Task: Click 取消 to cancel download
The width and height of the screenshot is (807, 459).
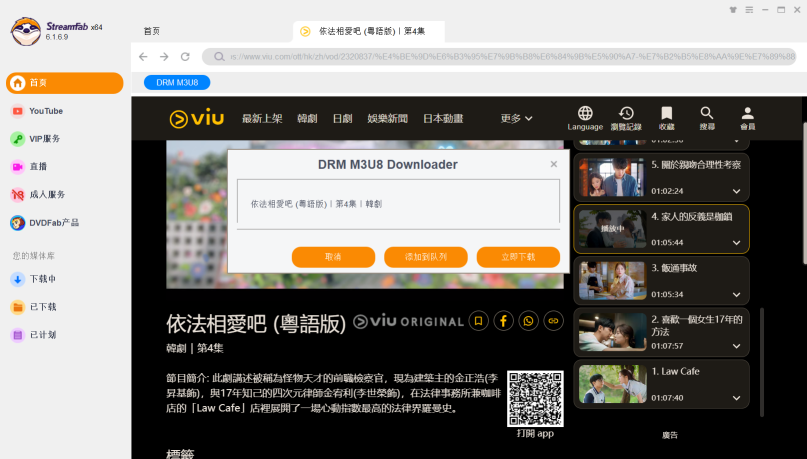Action: (333, 257)
